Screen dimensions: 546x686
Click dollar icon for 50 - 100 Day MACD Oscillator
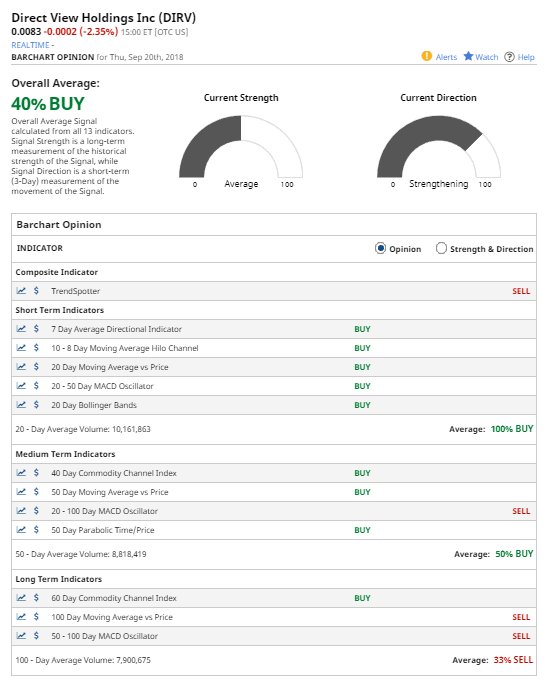tap(36, 636)
